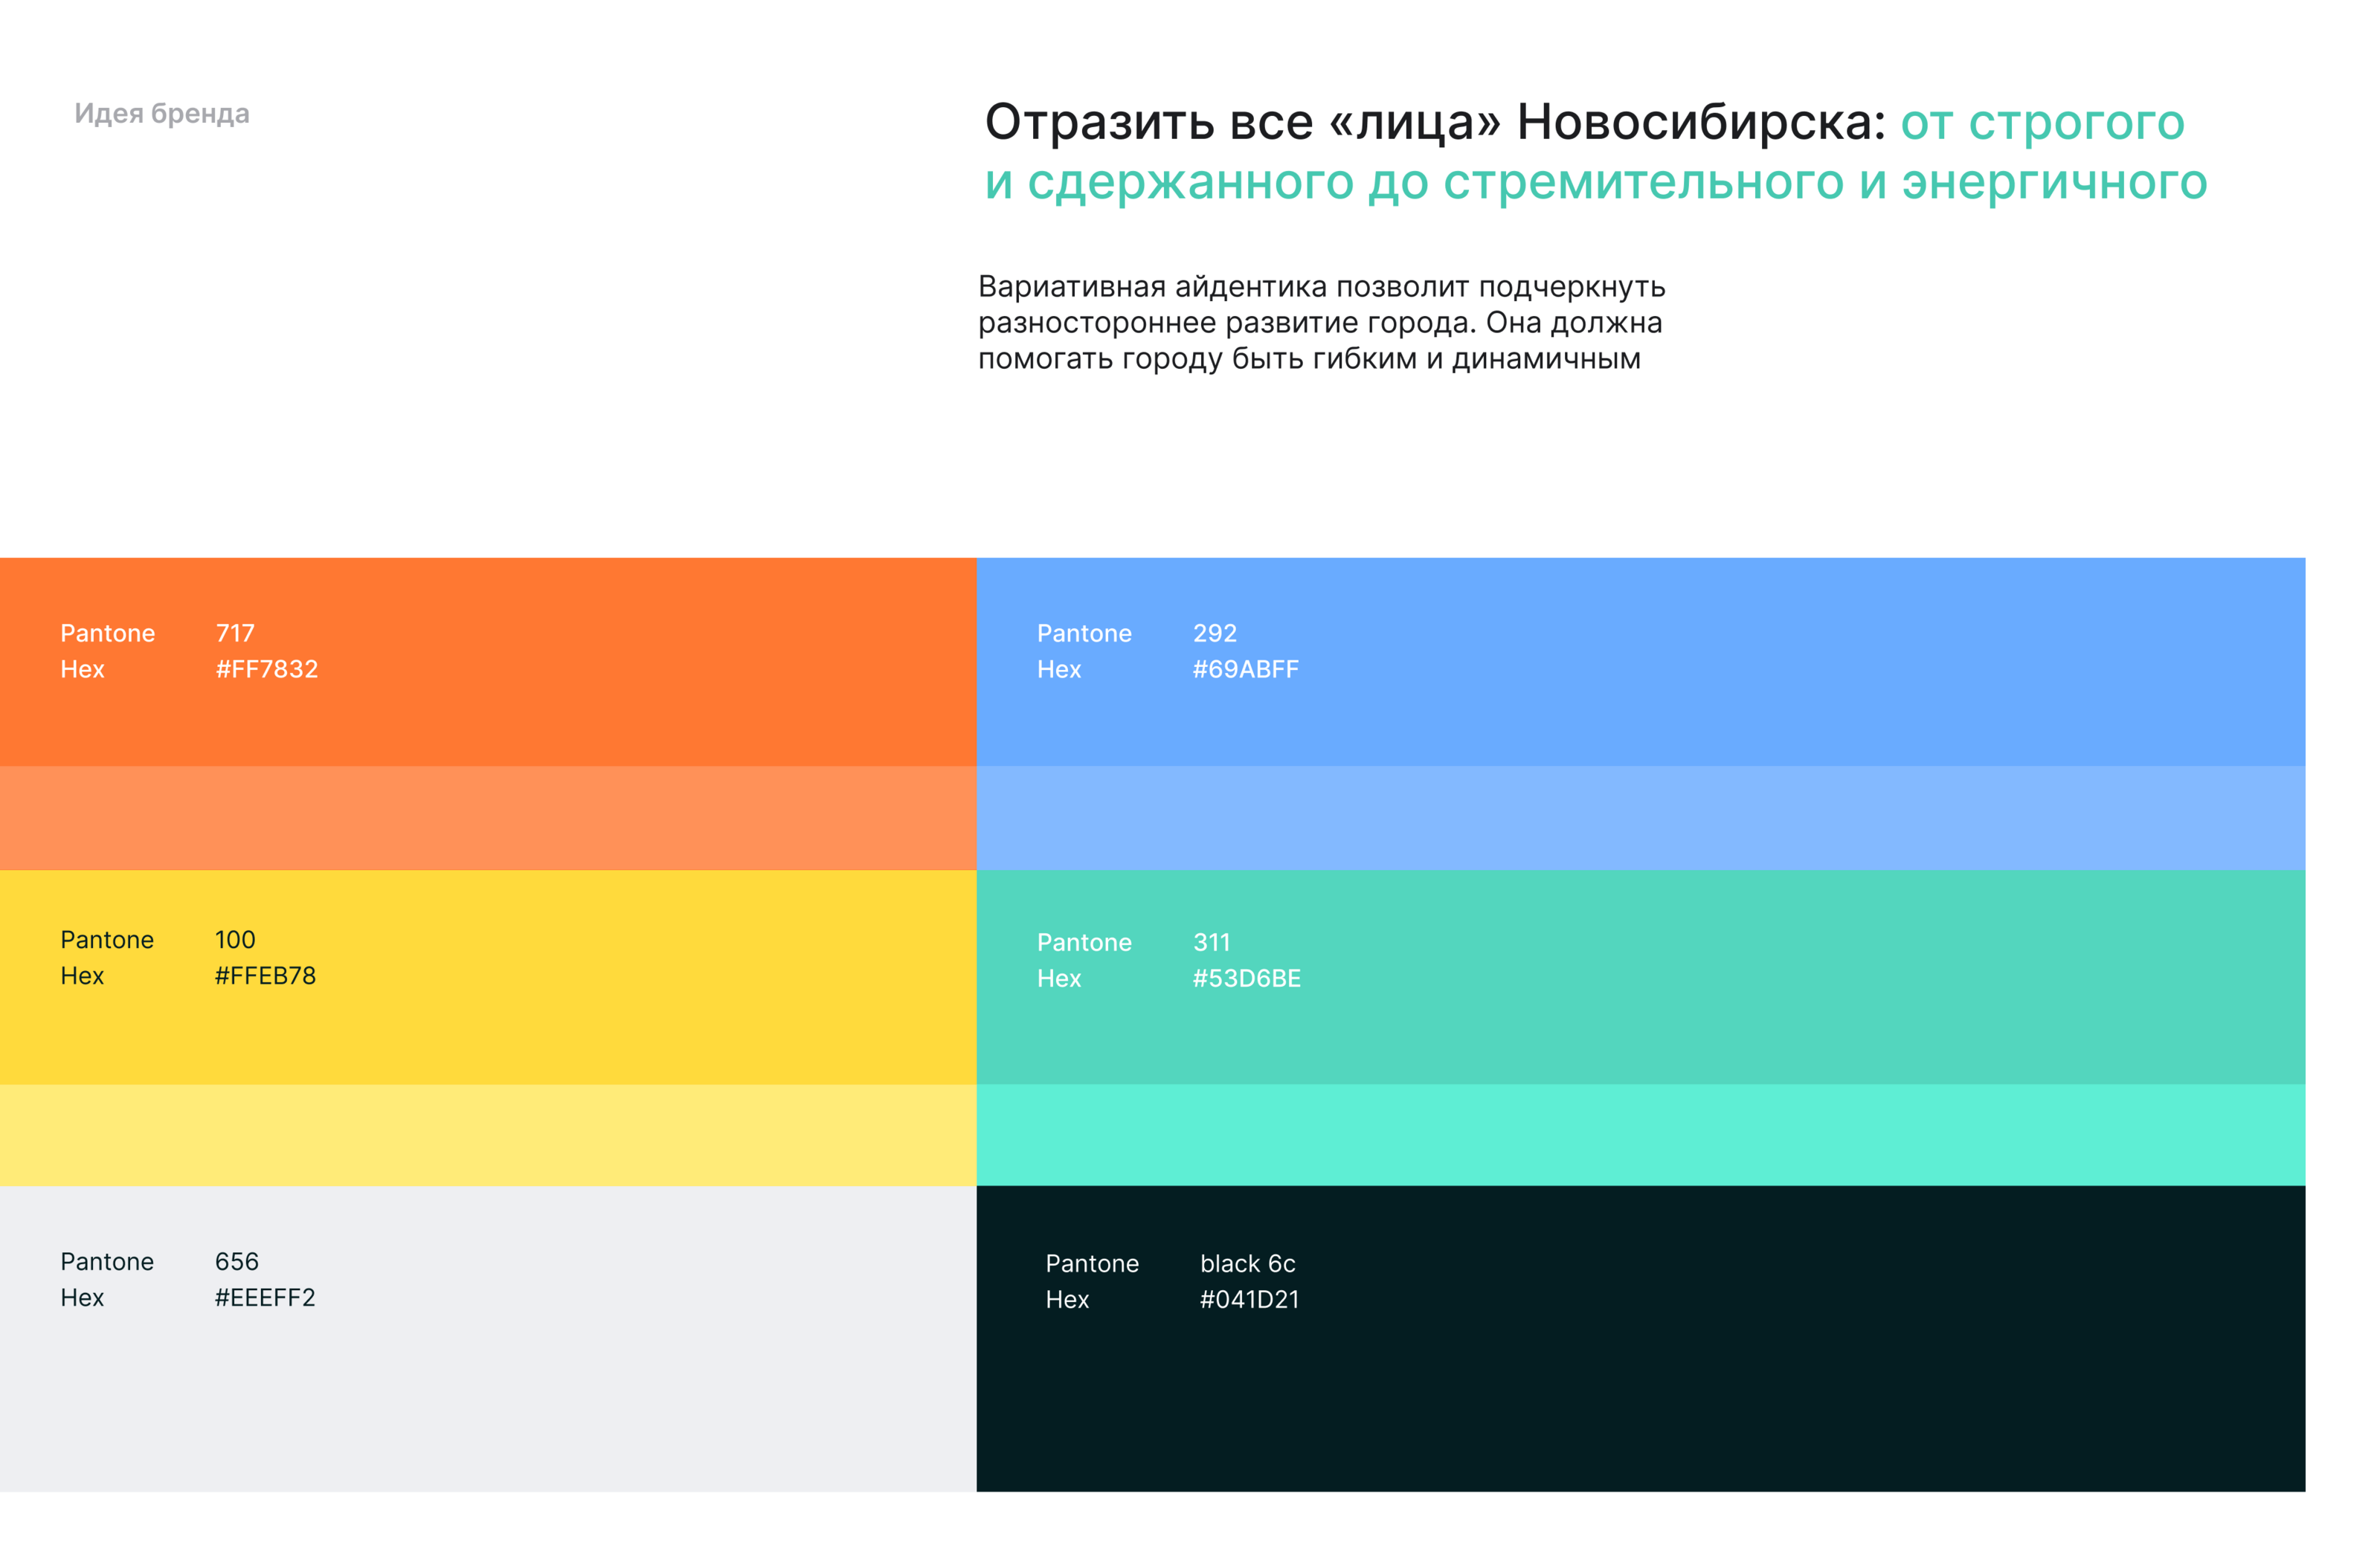The height and width of the screenshot is (1563, 2380).
Task: Click the bright mint tint strip
Action: (1640, 1134)
